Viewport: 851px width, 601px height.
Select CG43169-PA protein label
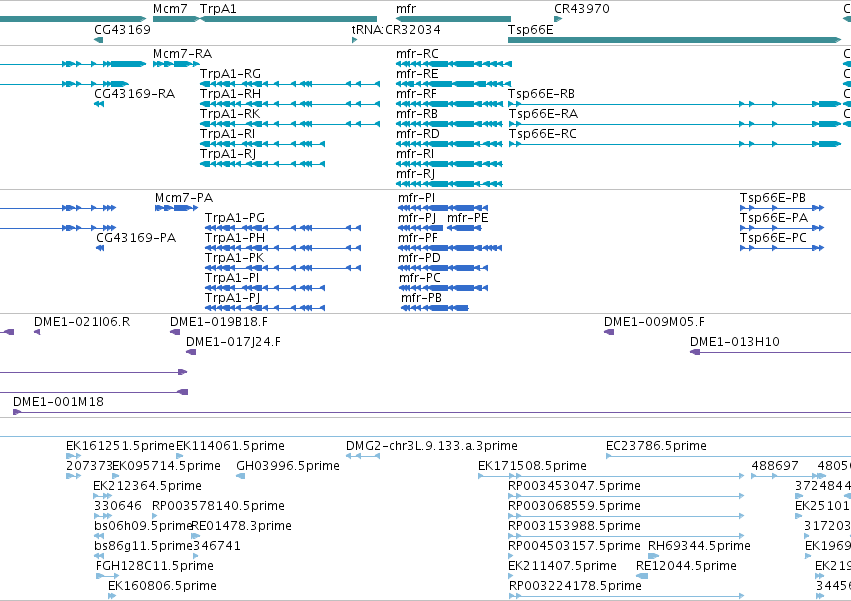[x=136, y=237]
